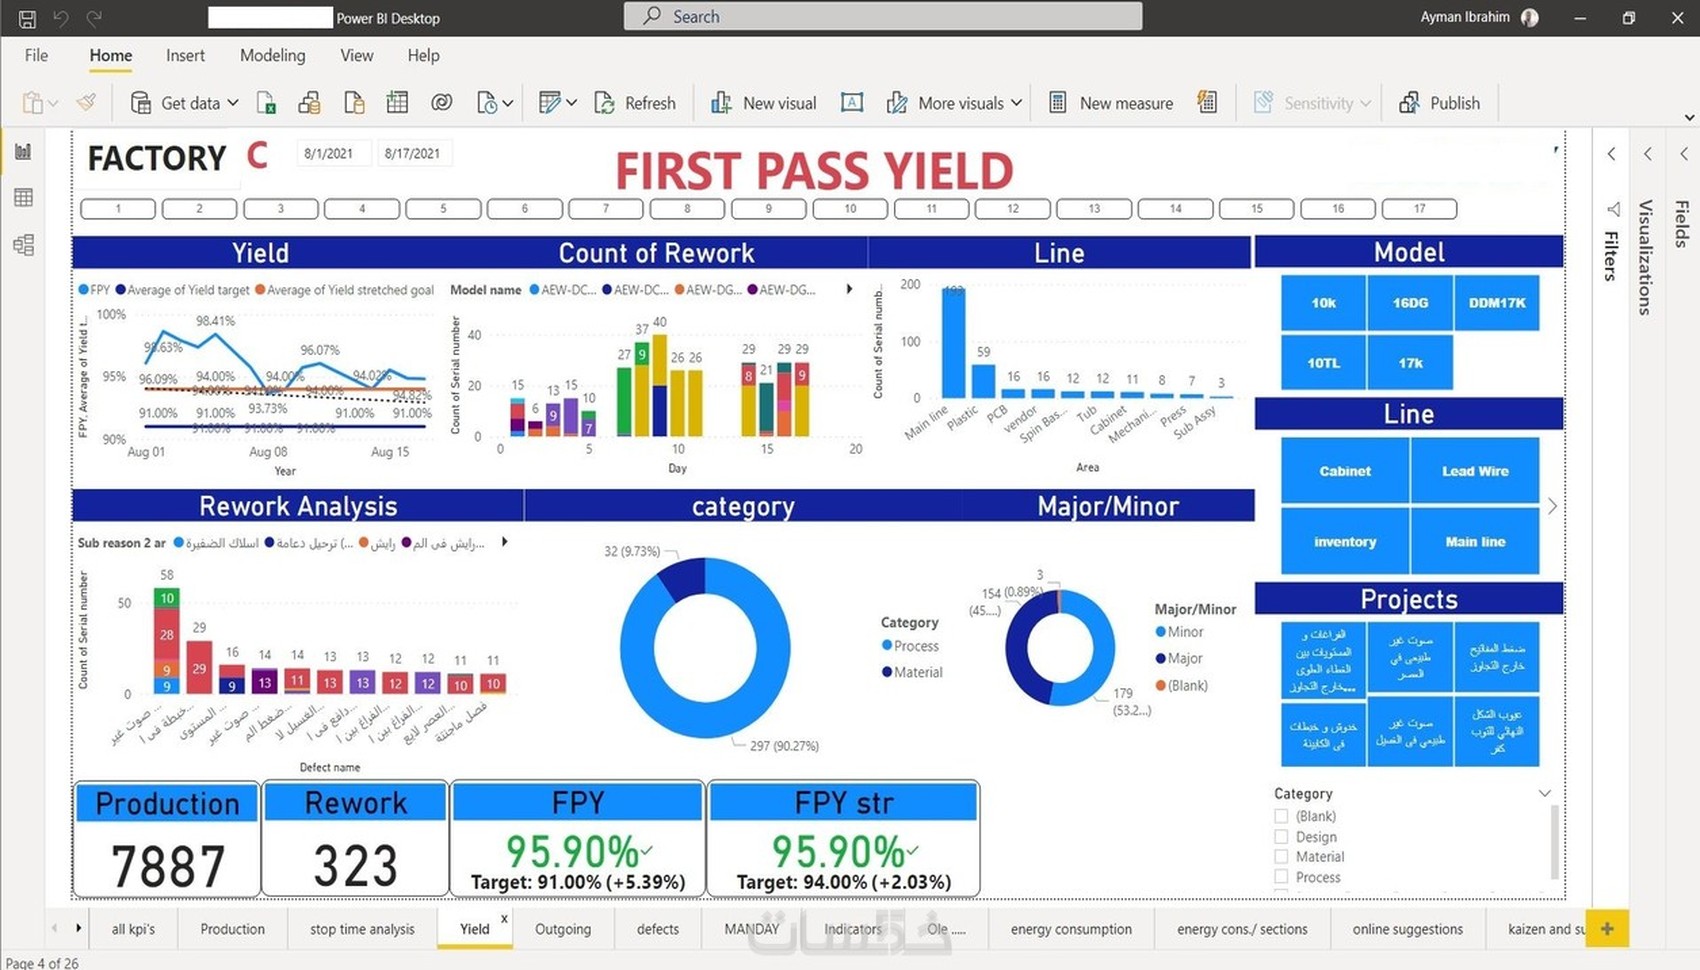Import from Excel workbook icon
This screenshot has height=970, width=1700.
266,103
